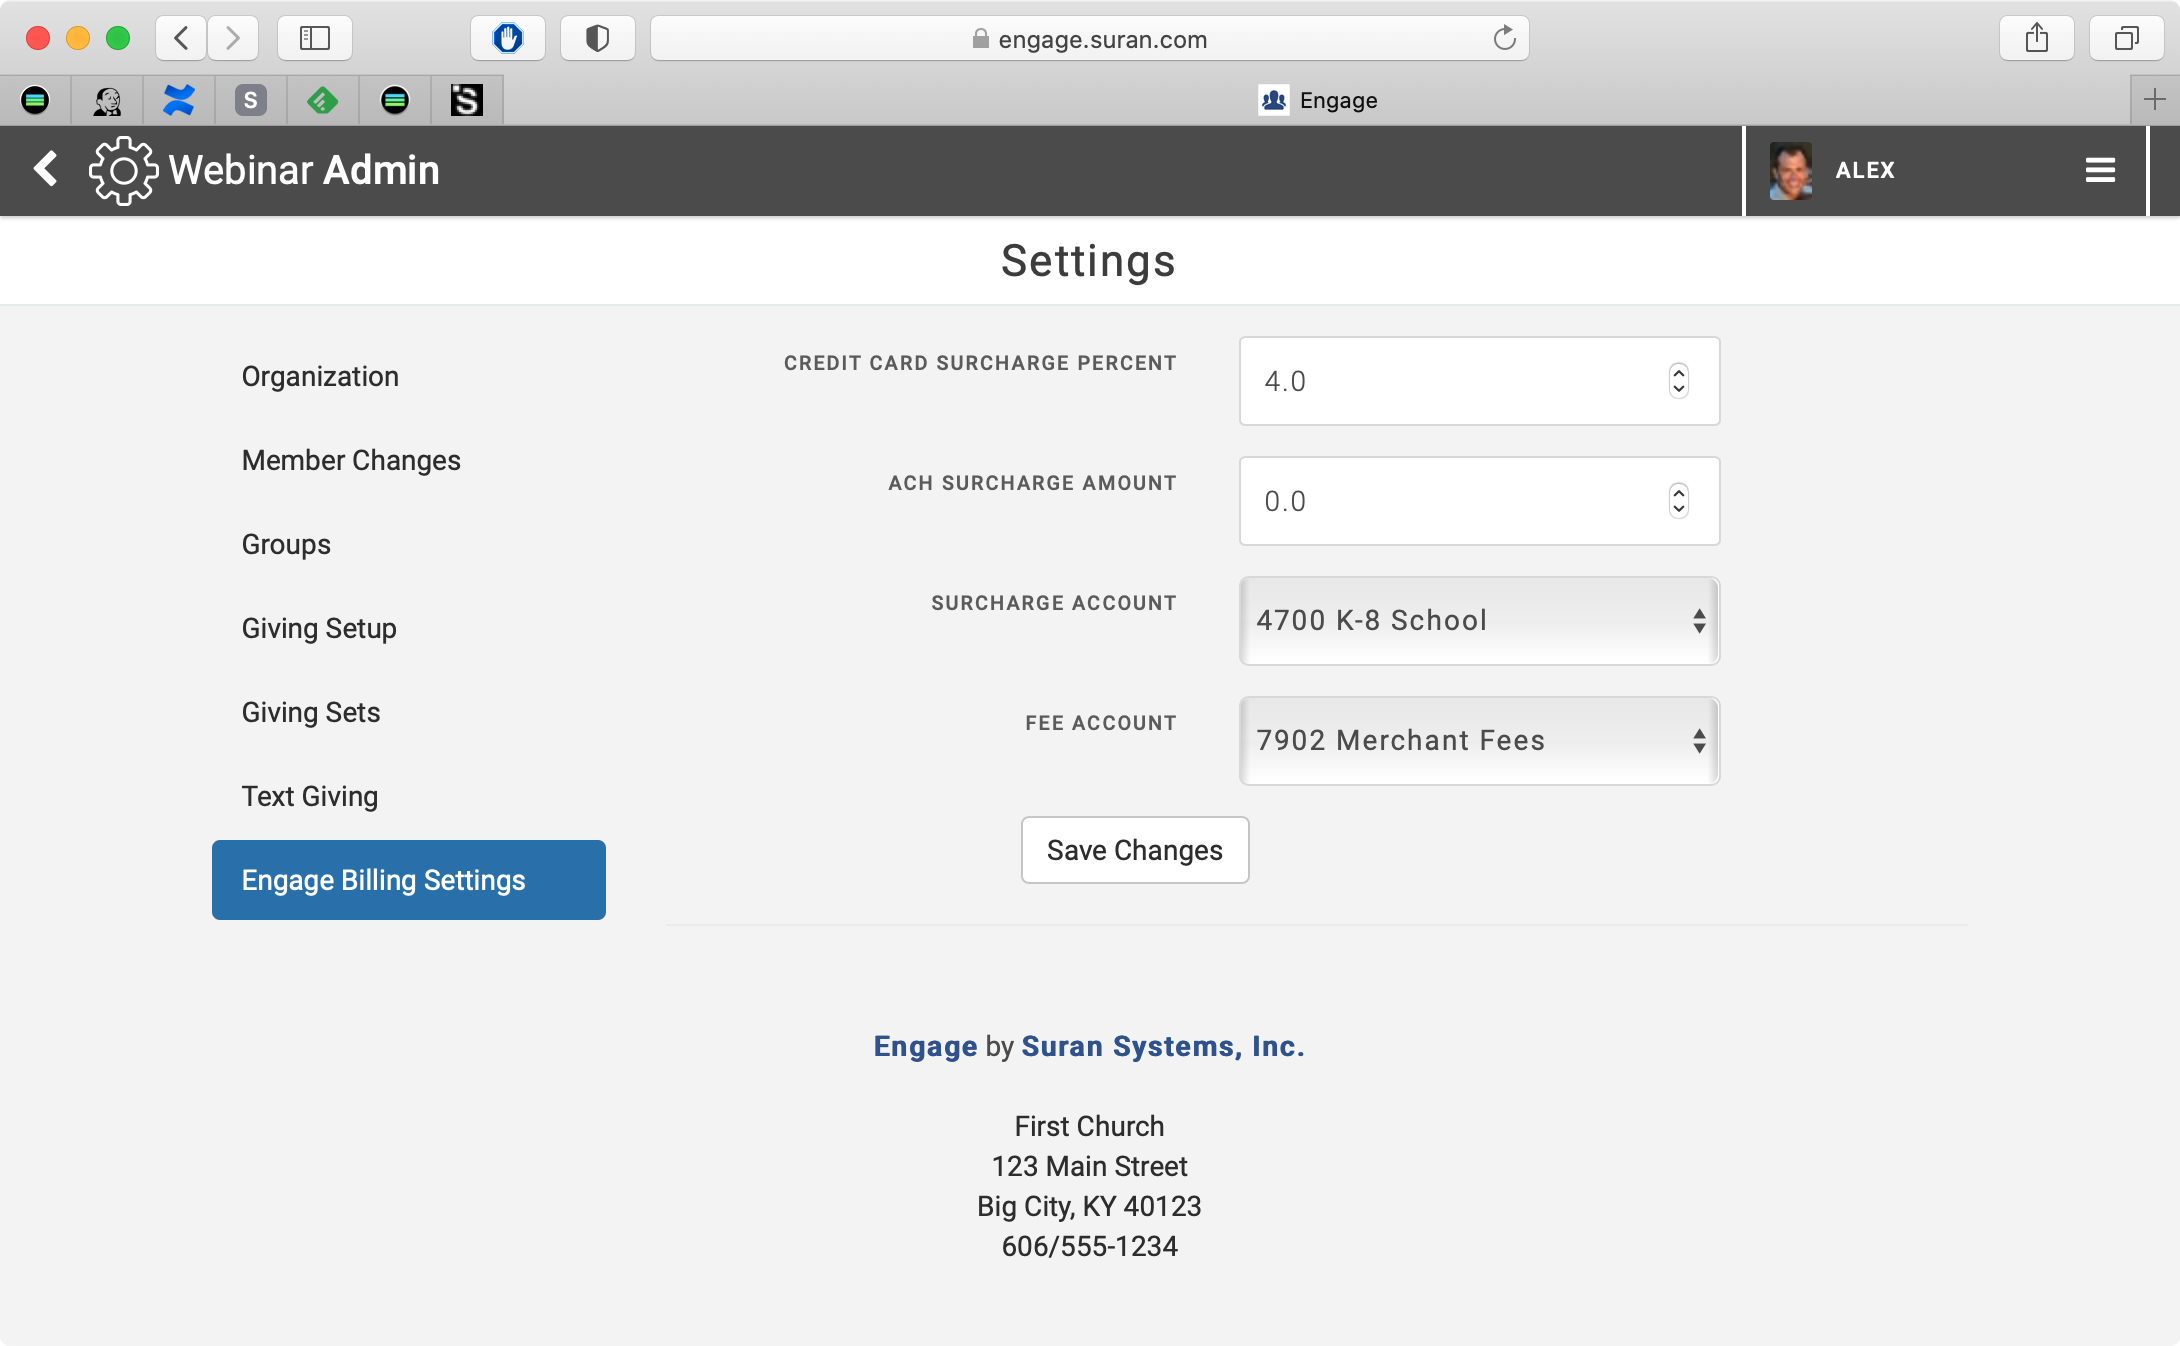Open the Confluence pinned tab
2180x1346 pixels.
179,100
